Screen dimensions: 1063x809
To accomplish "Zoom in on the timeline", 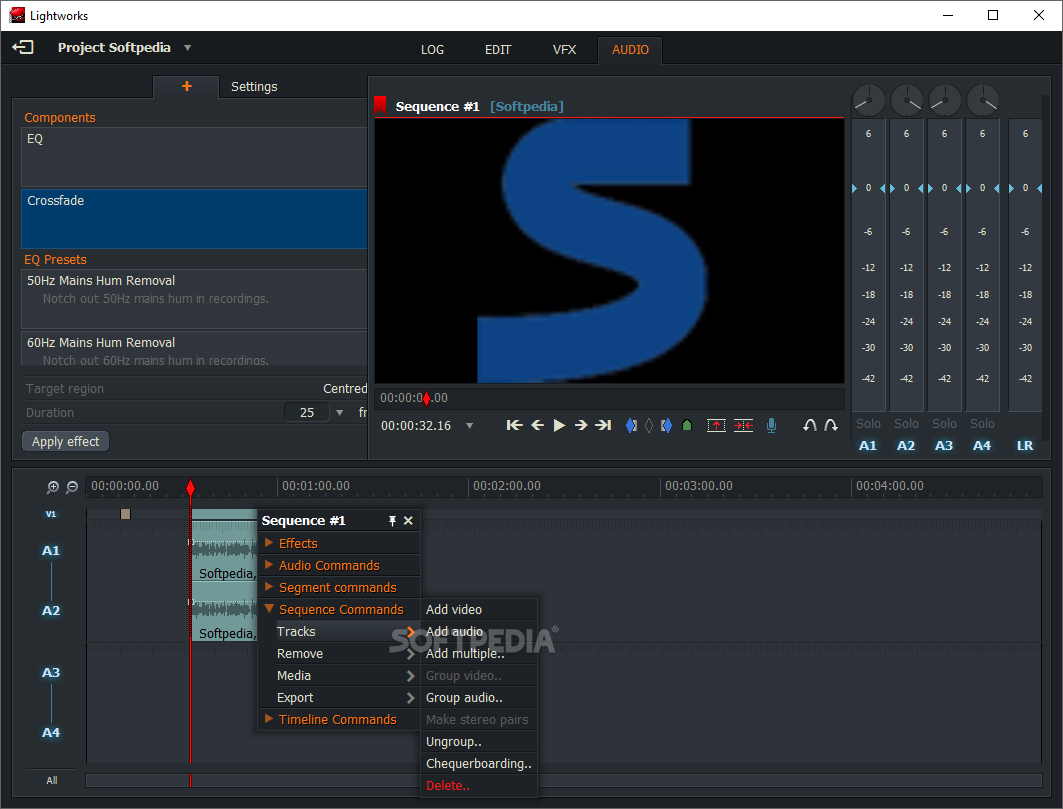I will coord(53,487).
